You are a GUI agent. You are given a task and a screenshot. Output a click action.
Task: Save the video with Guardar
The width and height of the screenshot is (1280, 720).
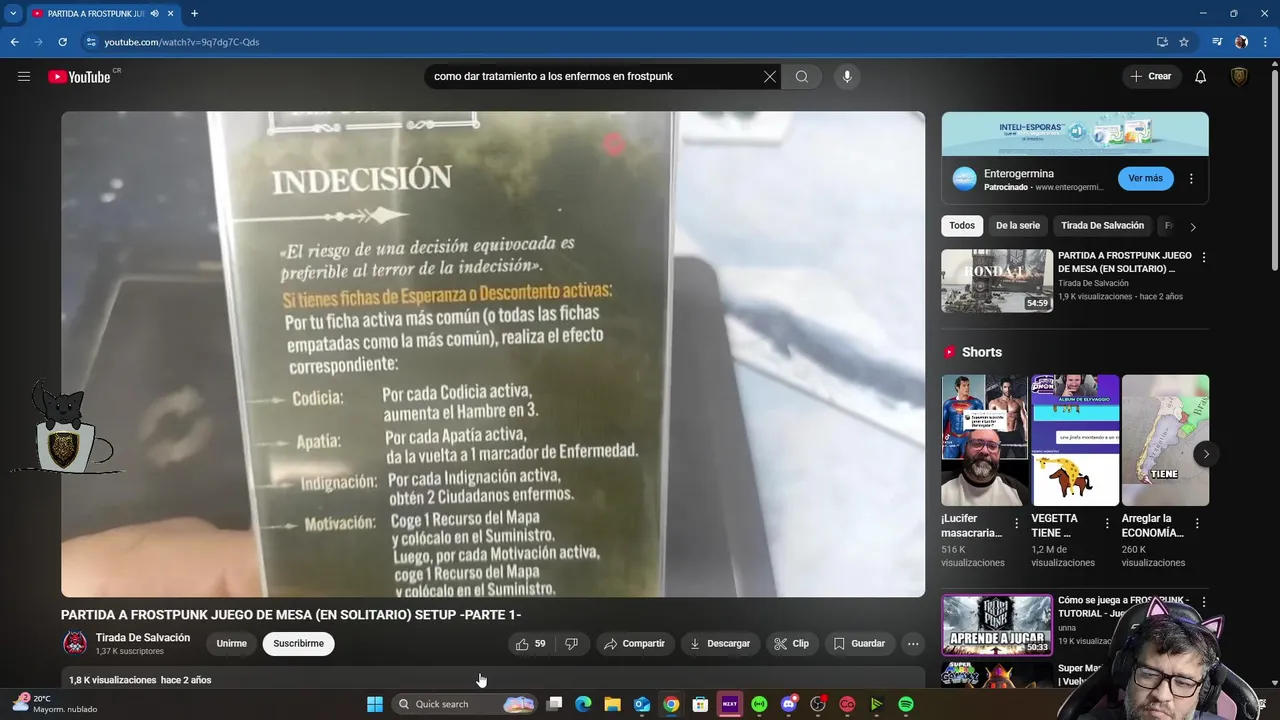[859, 644]
